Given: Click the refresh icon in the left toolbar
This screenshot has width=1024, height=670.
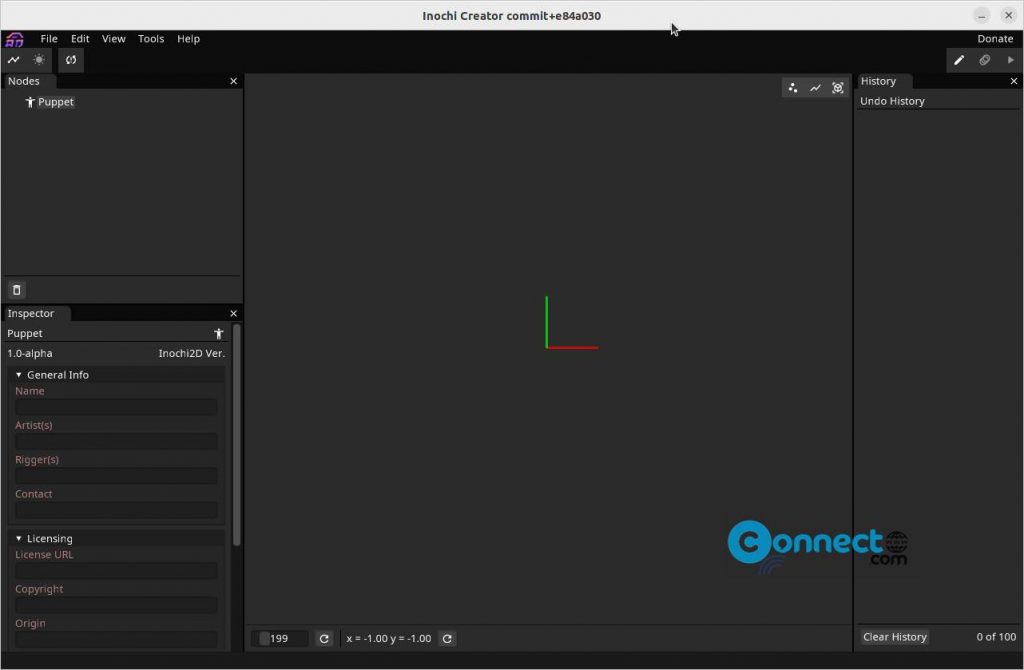Looking at the screenshot, I should (x=70, y=60).
